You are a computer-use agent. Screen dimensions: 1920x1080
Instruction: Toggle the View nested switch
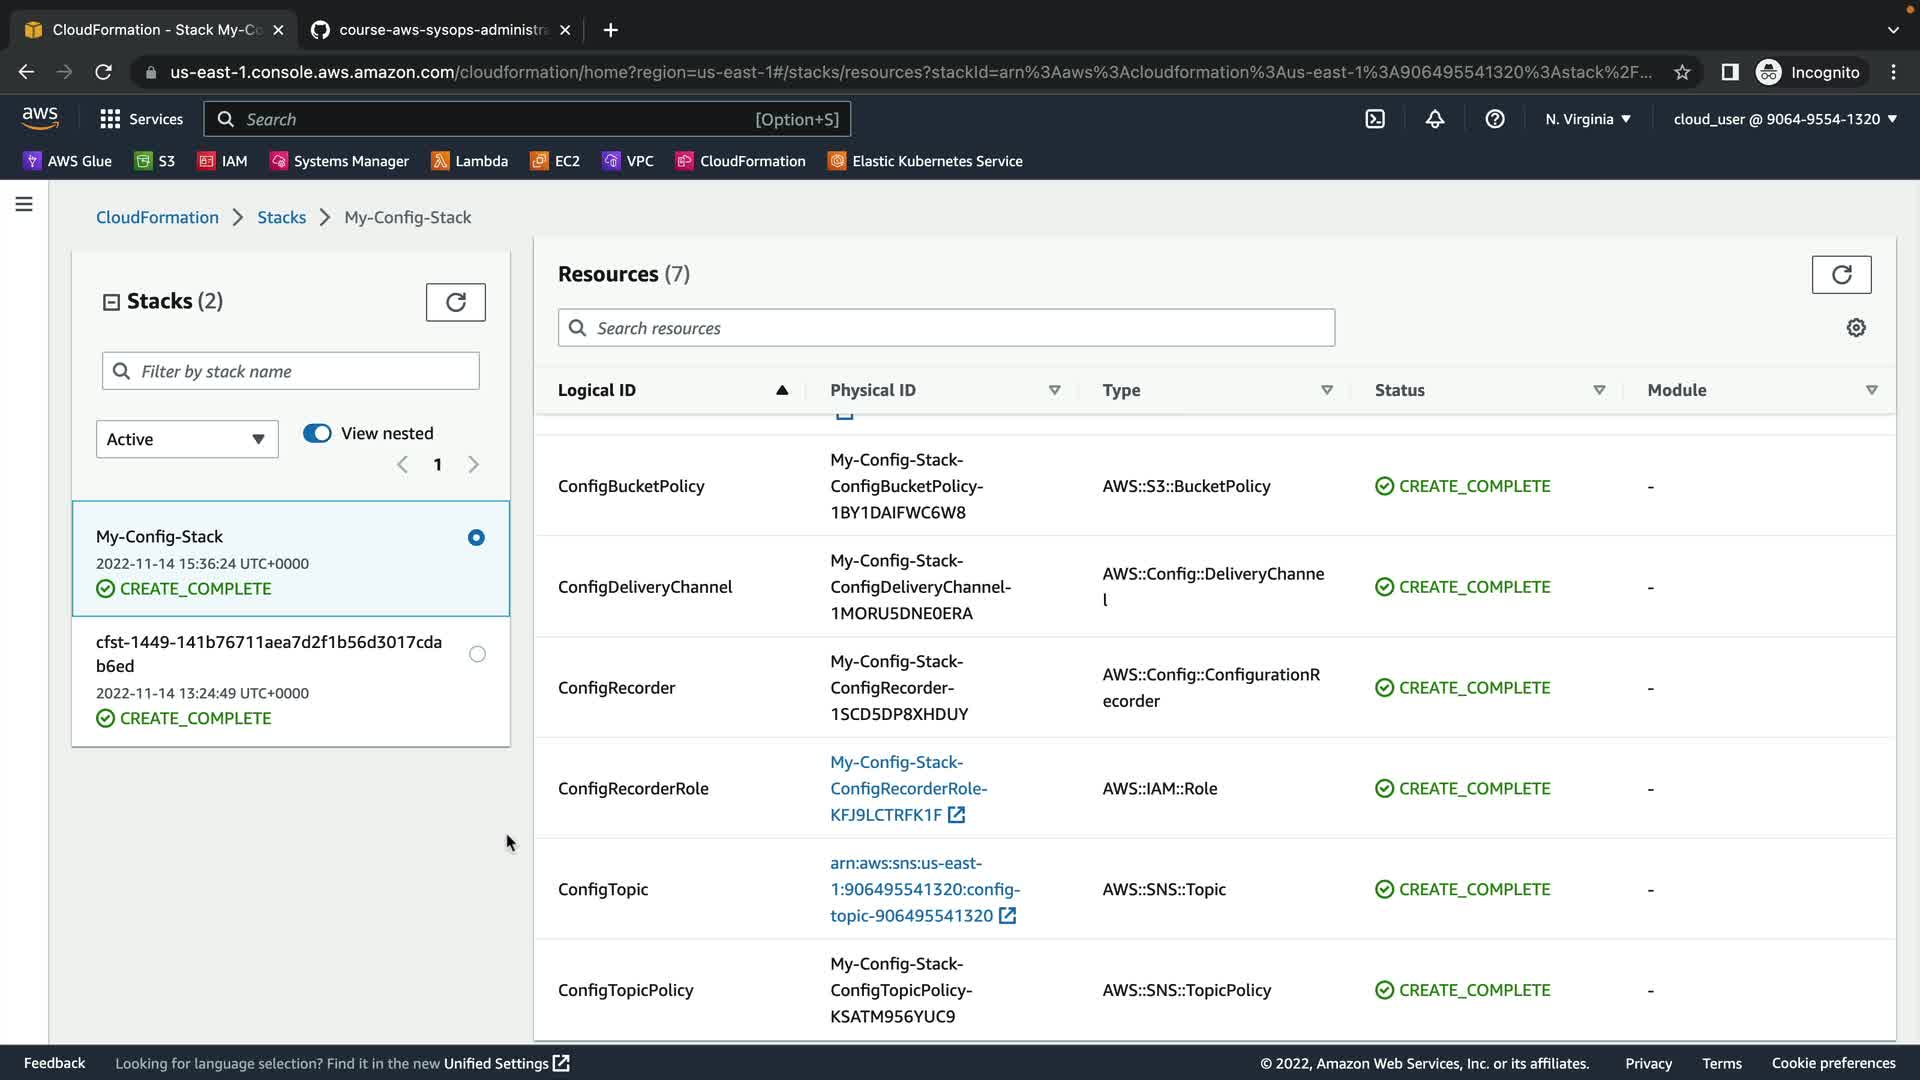click(x=317, y=433)
